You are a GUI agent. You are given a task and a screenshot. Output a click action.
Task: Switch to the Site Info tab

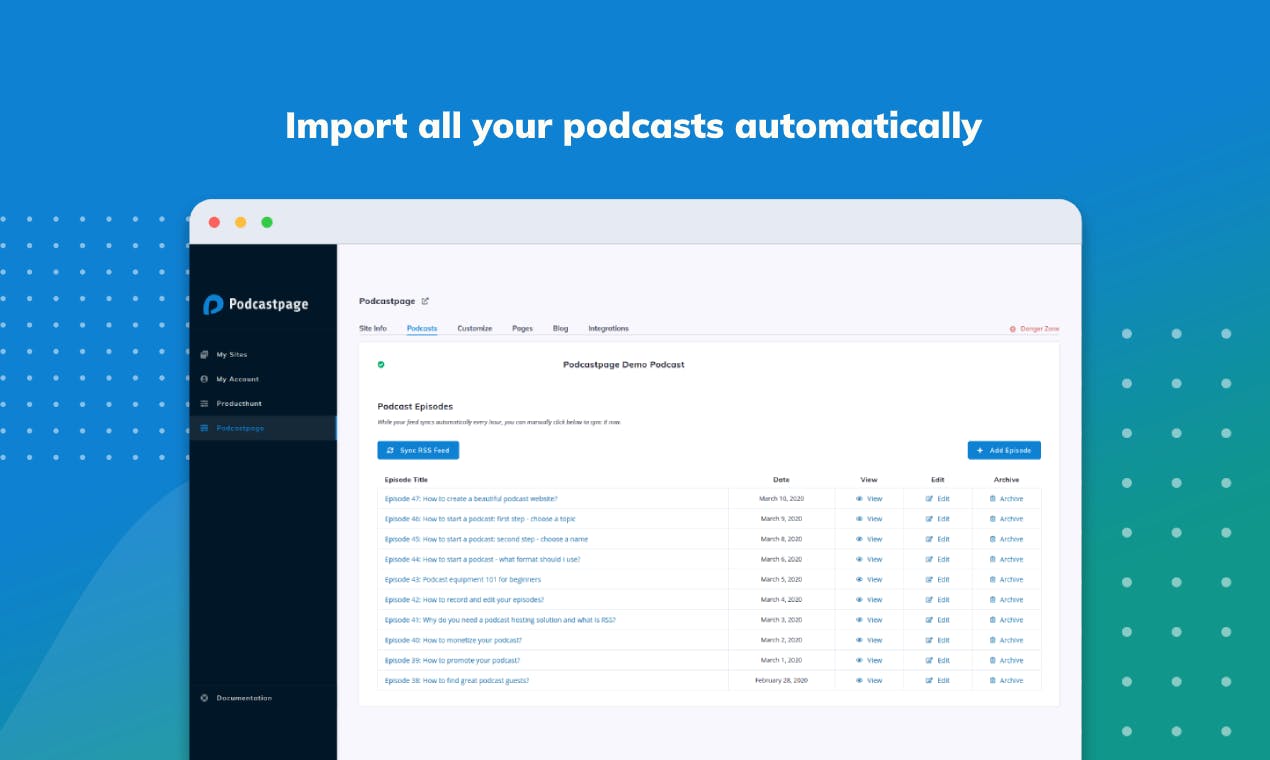tap(373, 328)
